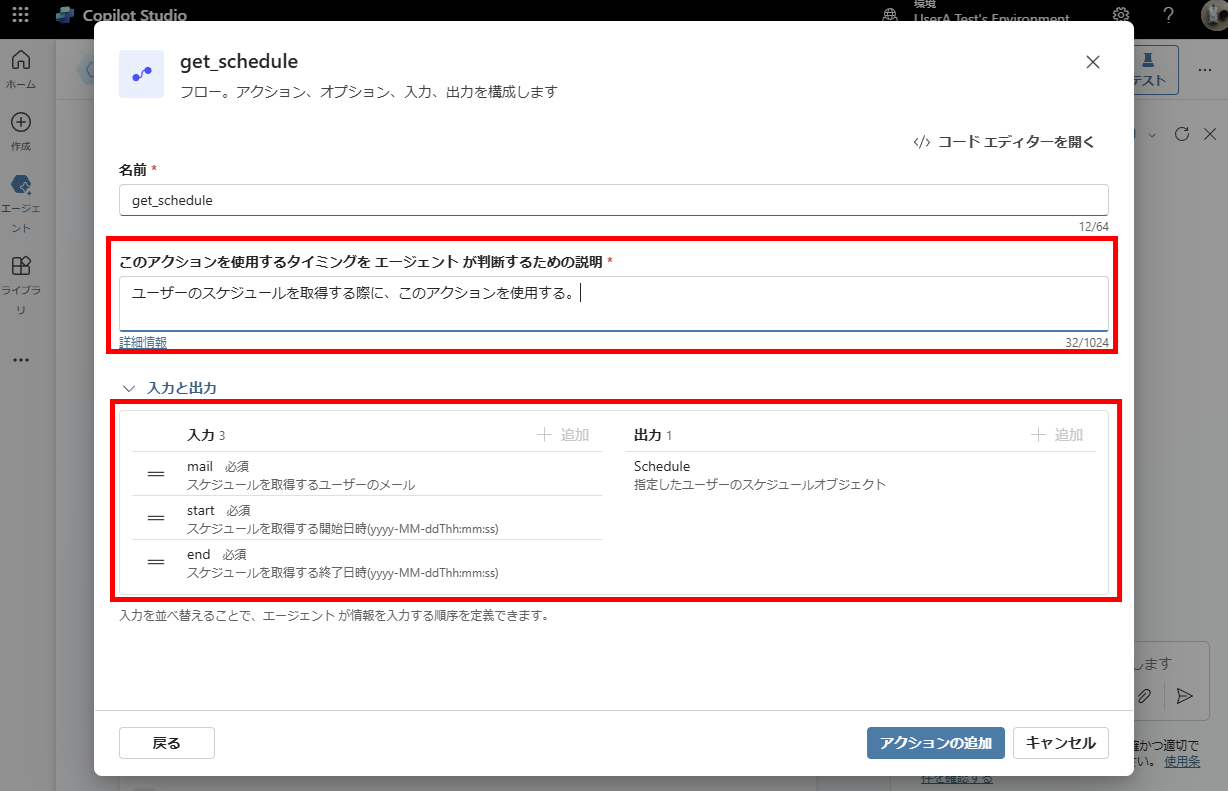Click the sidebar more options ellipsis
1228x791 pixels.
click(21, 360)
